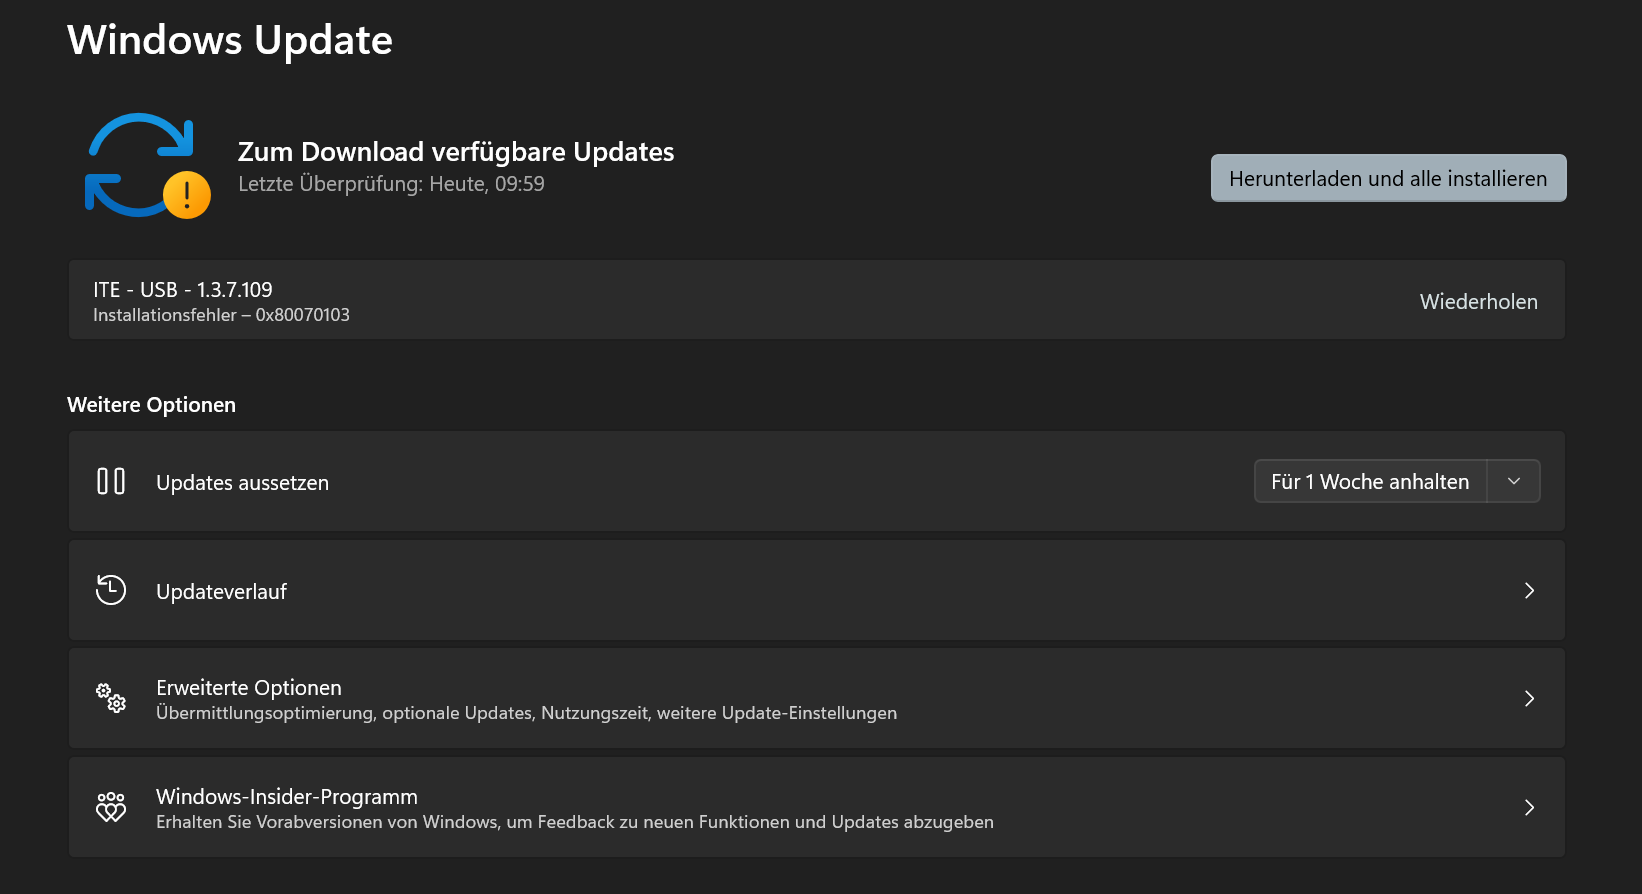
Task: Click the ITE - USB - 1.3.7.109 update name
Action: coord(183,290)
